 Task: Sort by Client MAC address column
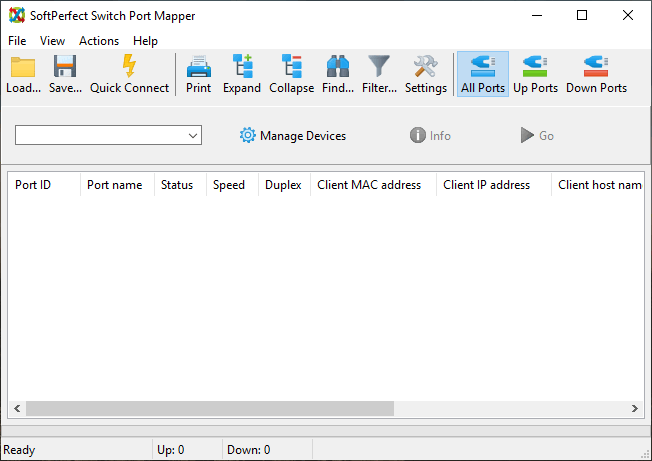click(x=373, y=185)
